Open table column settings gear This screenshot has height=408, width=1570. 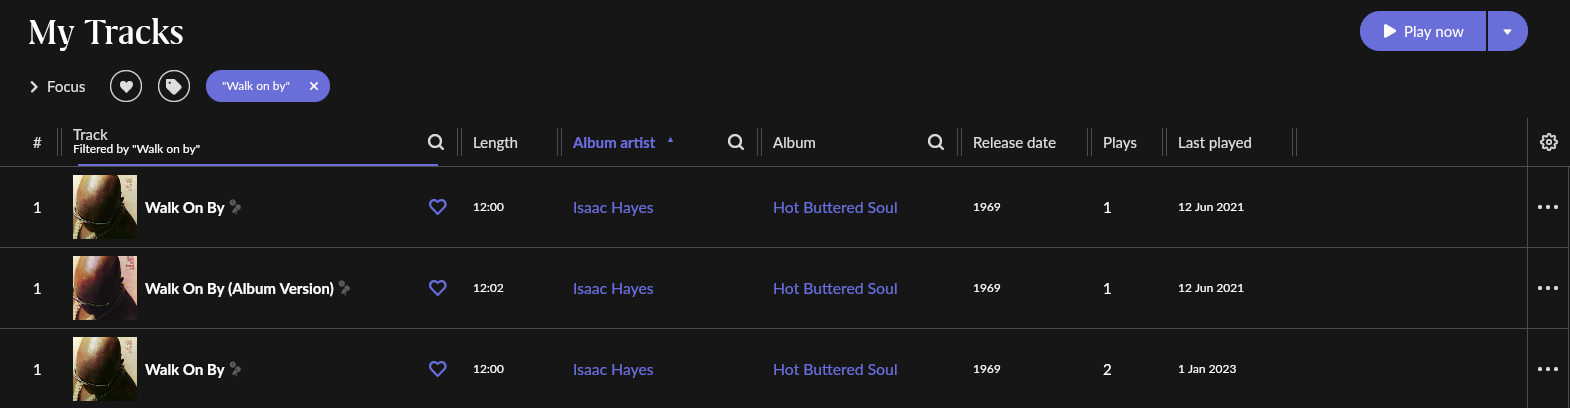[x=1549, y=142]
